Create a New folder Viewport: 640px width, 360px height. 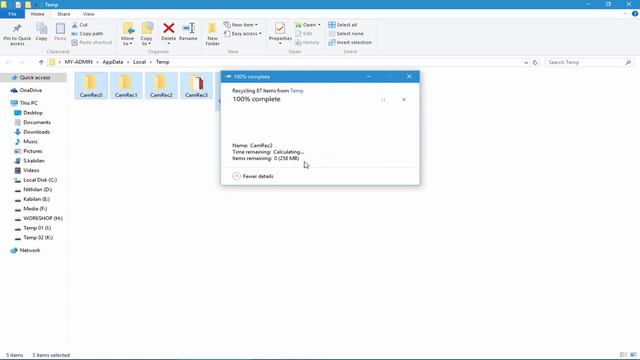coord(212,34)
